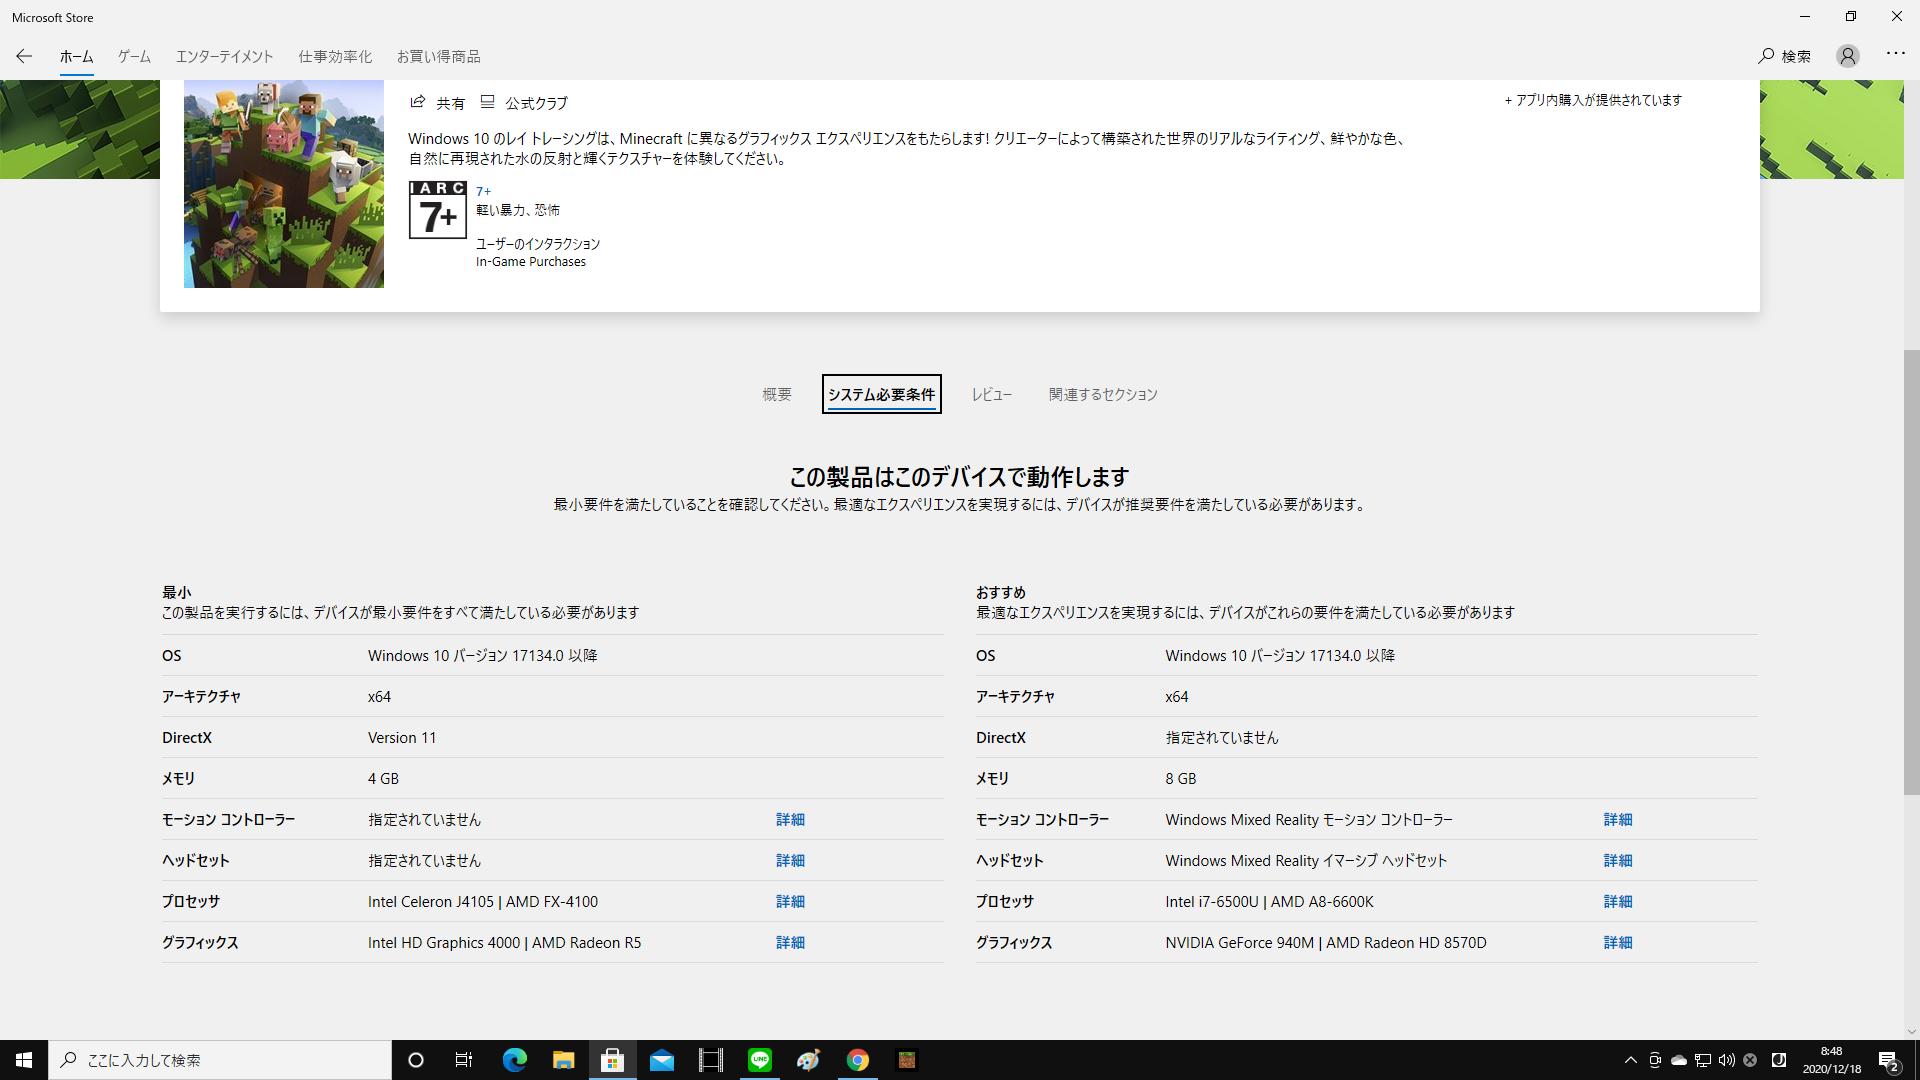Screen dimensions: 1920x1080
Task: Show hidden system tray icons chevron
Action: (x=1630, y=1060)
